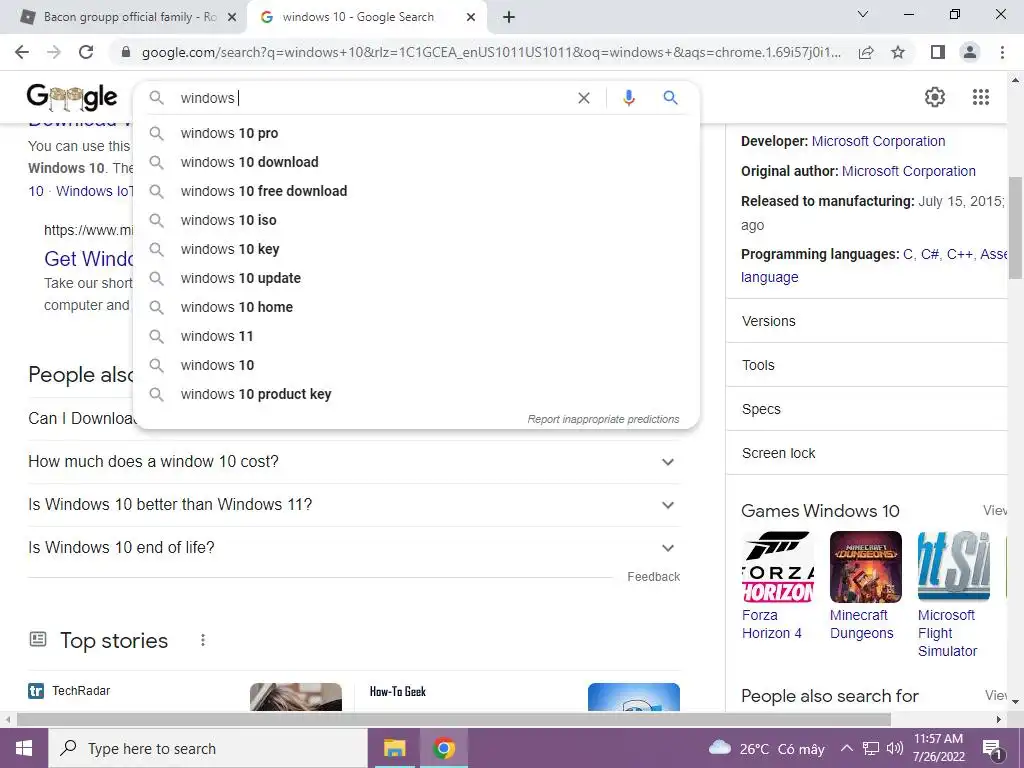Click the blue search magnifier button
The height and width of the screenshot is (768, 1024).
(x=670, y=98)
